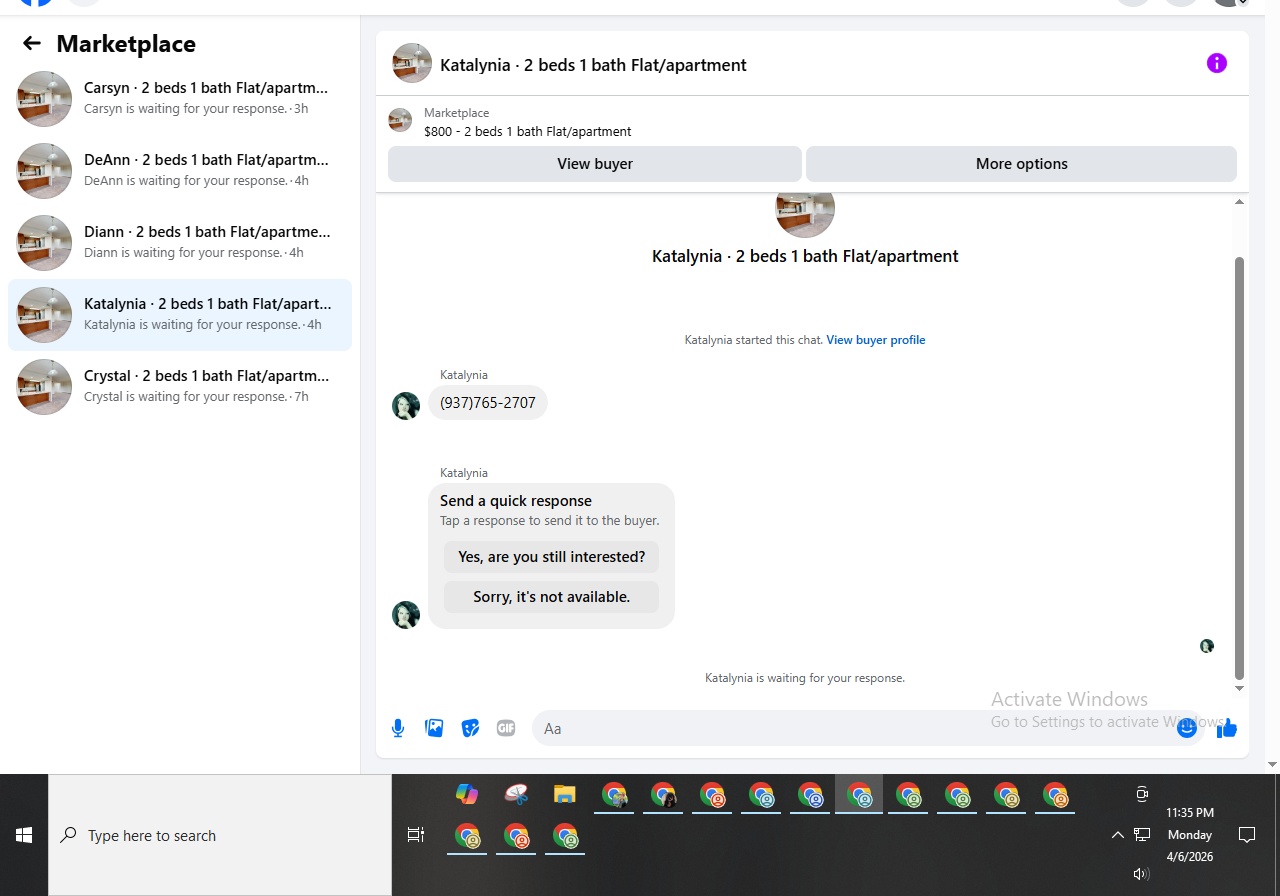Click the seen-indicator avatar at chat bottom
1280x896 pixels.
pyautogui.click(x=1206, y=646)
